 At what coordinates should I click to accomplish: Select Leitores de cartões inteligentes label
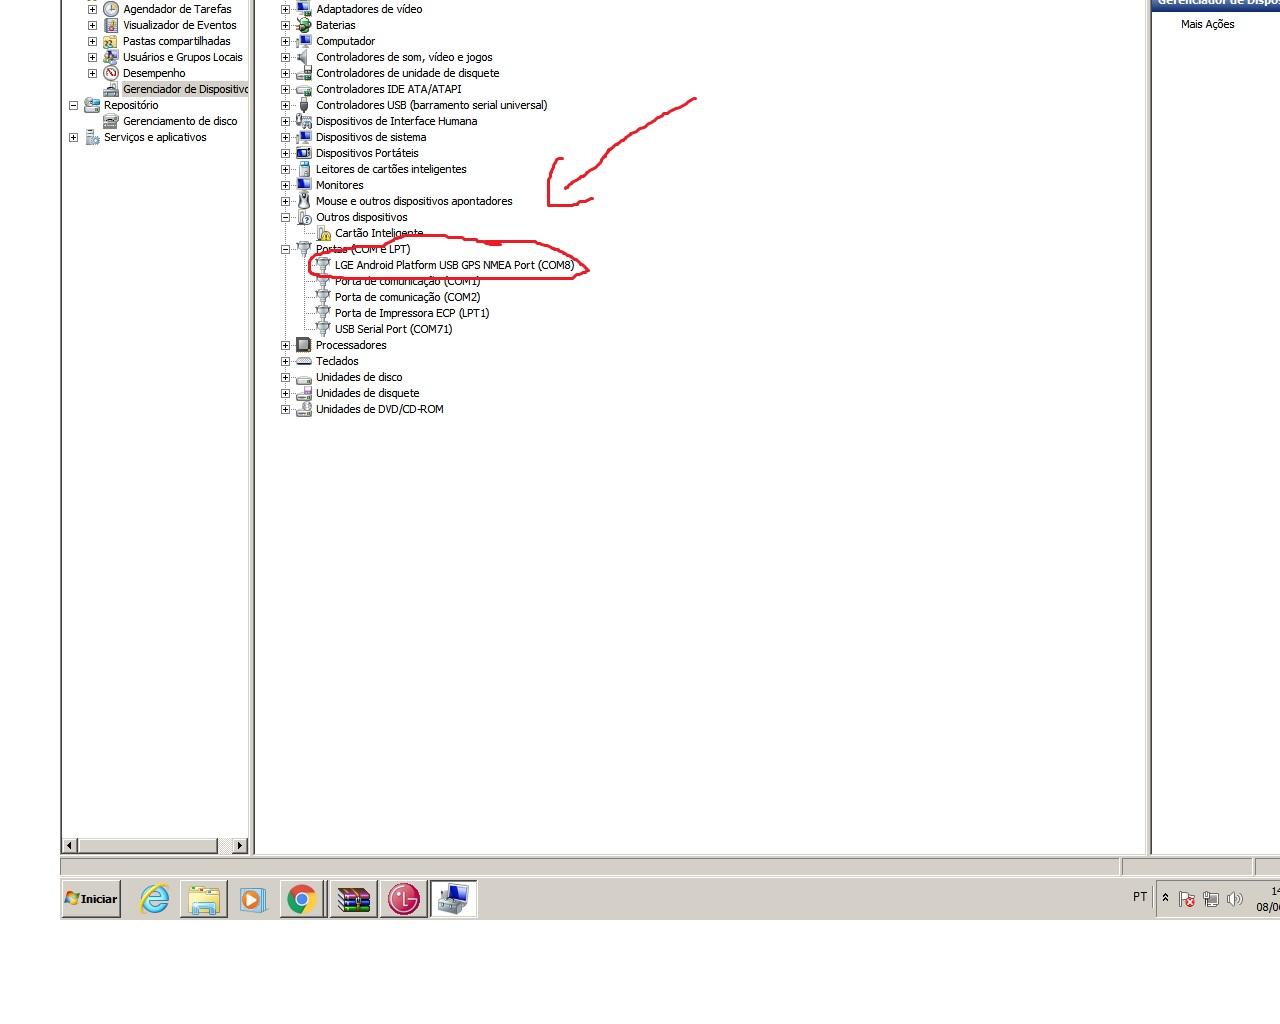point(391,169)
